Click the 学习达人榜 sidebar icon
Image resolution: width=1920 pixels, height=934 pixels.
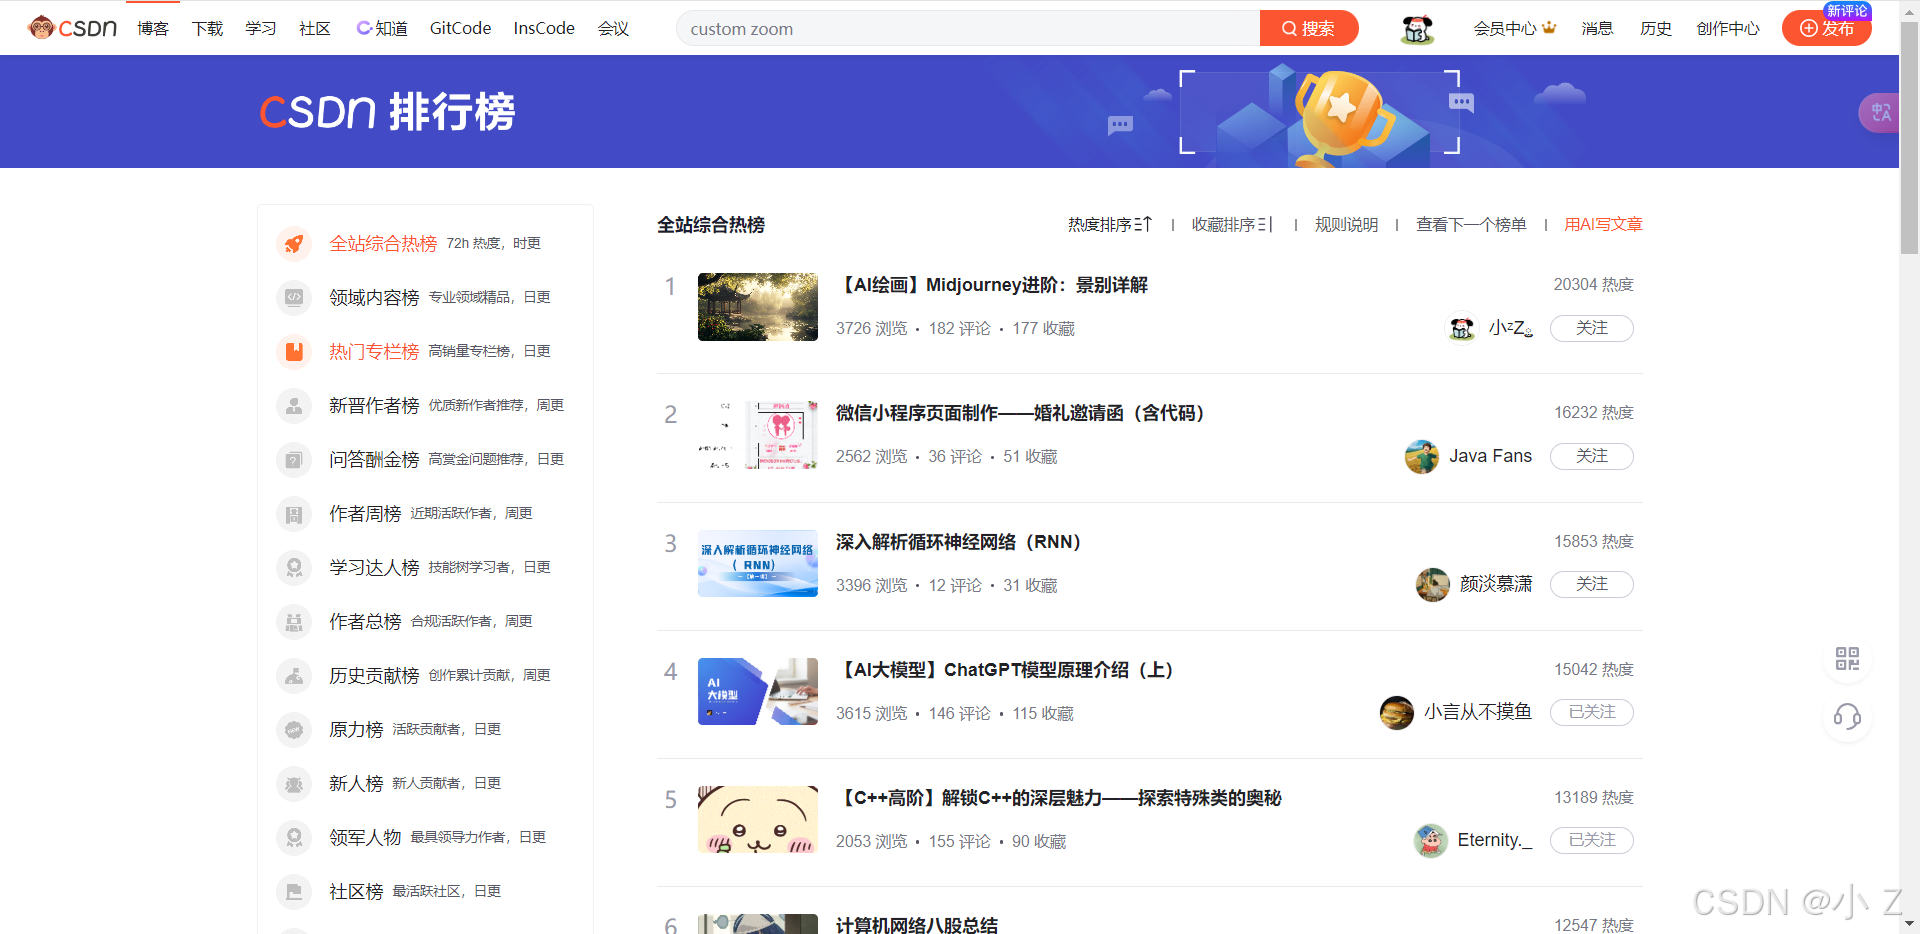tap(294, 567)
